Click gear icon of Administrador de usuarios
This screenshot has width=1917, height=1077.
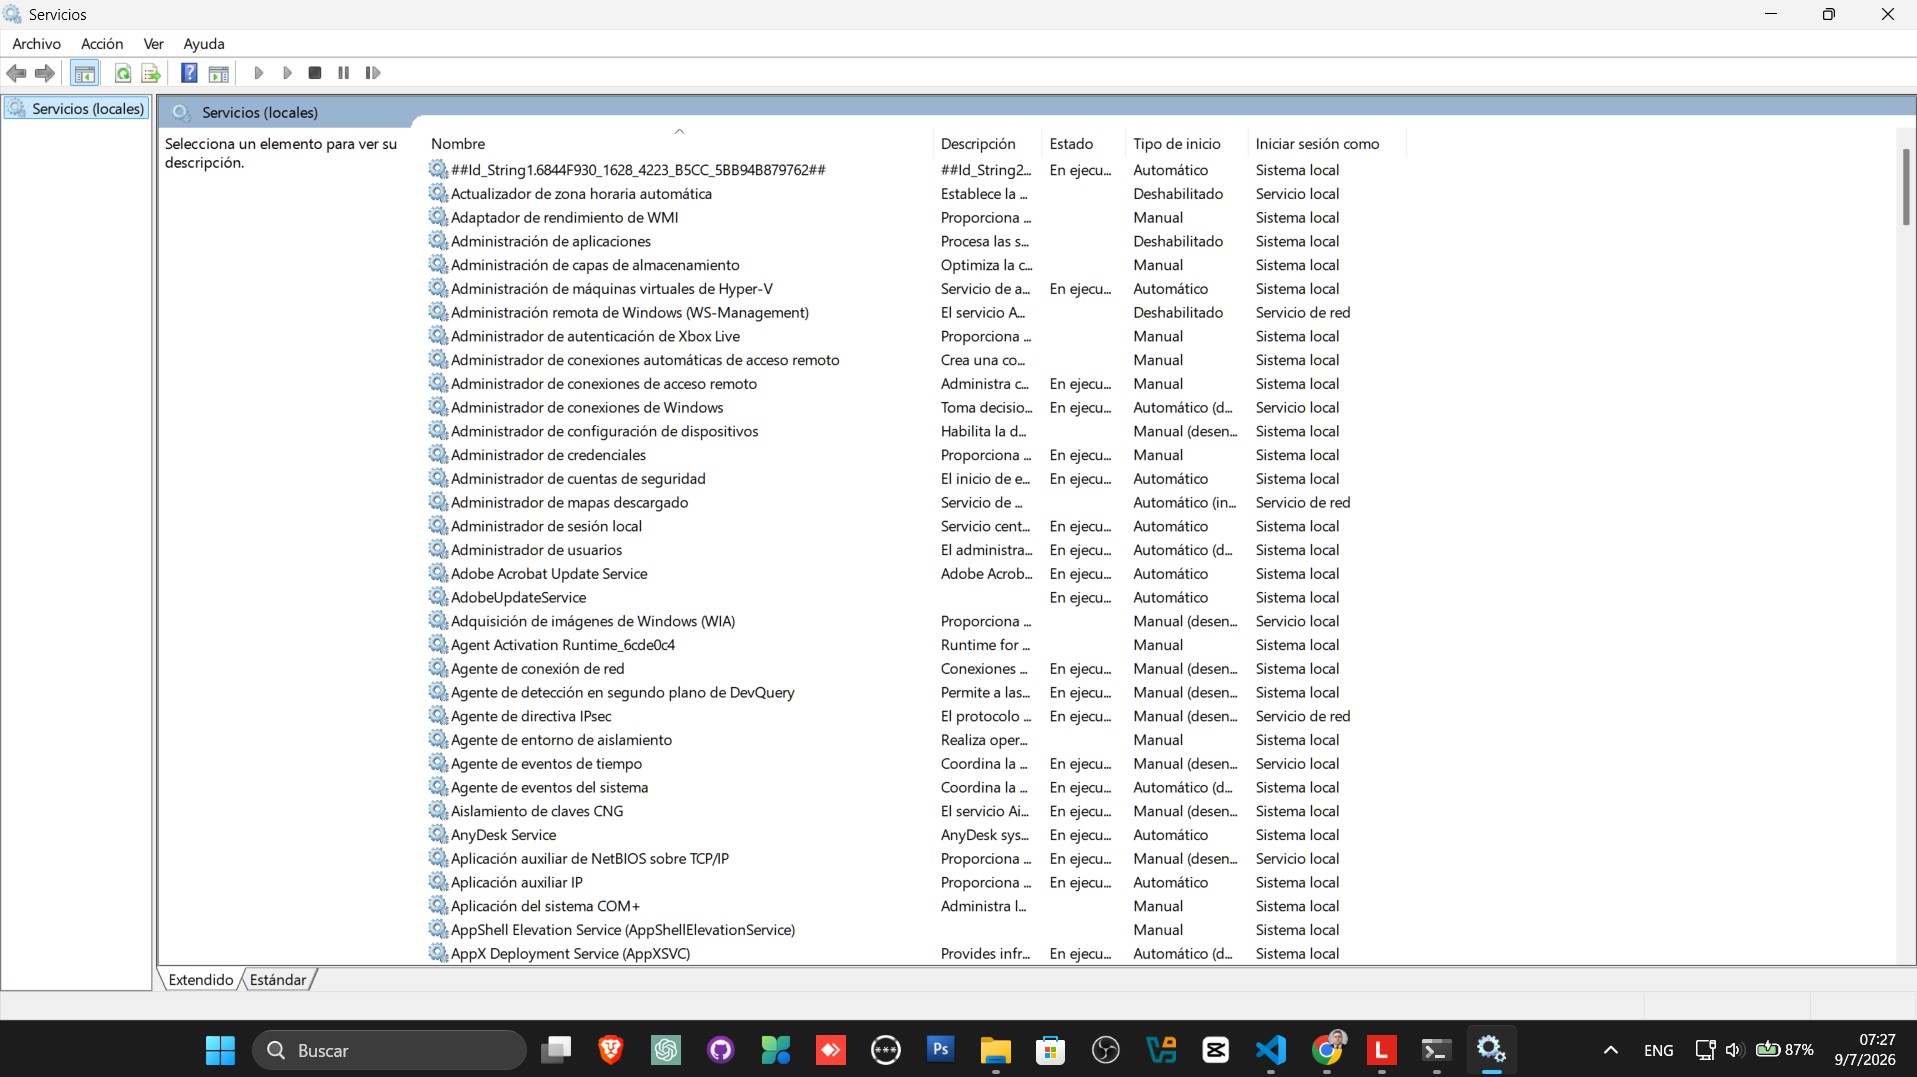click(x=438, y=550)
